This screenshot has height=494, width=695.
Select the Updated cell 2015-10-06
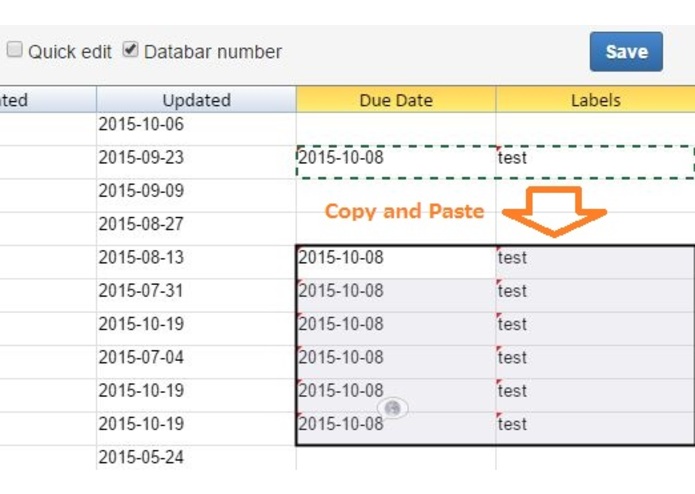point(196,129)
